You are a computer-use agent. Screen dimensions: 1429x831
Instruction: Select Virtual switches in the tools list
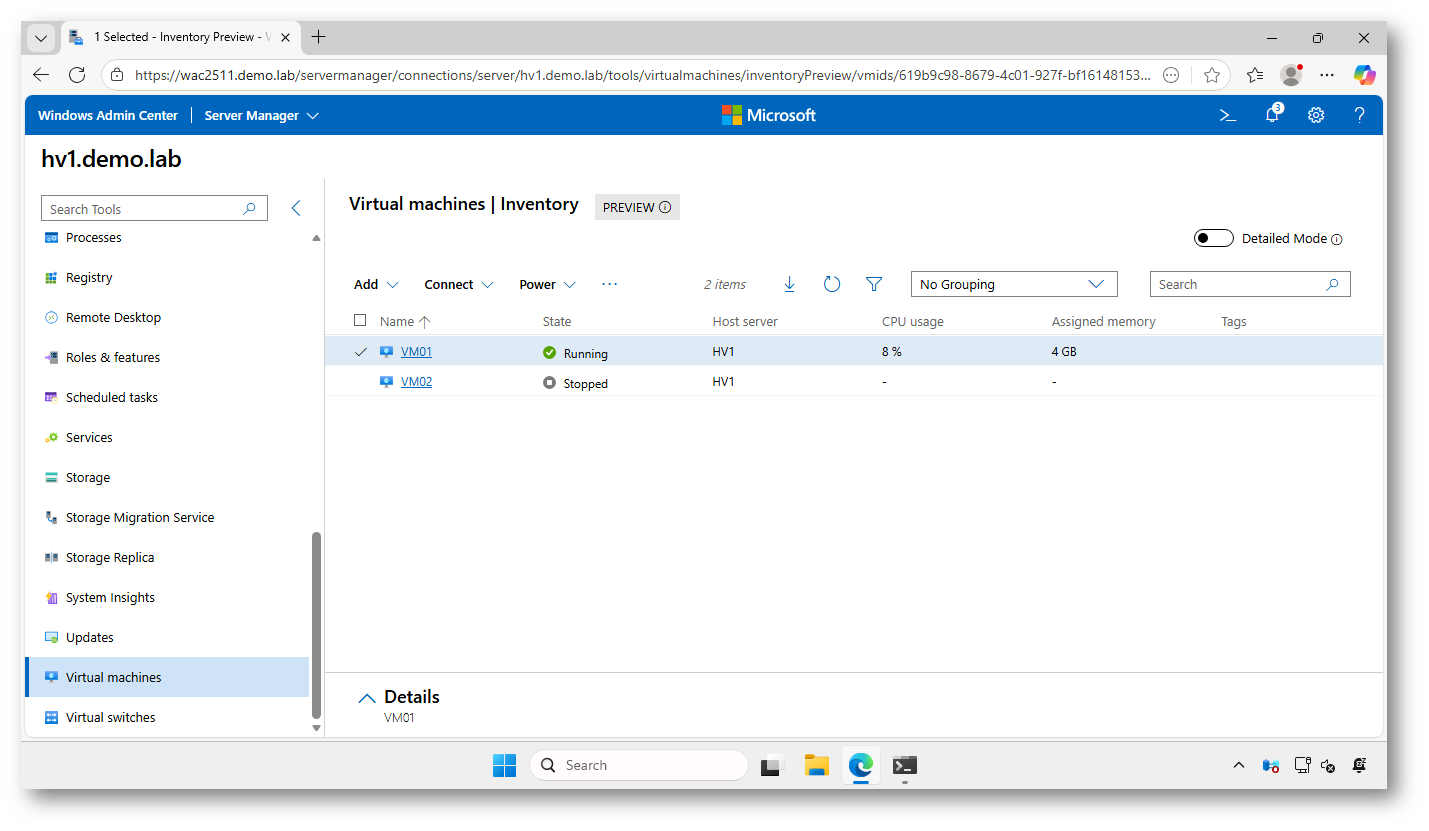[110, 717]
